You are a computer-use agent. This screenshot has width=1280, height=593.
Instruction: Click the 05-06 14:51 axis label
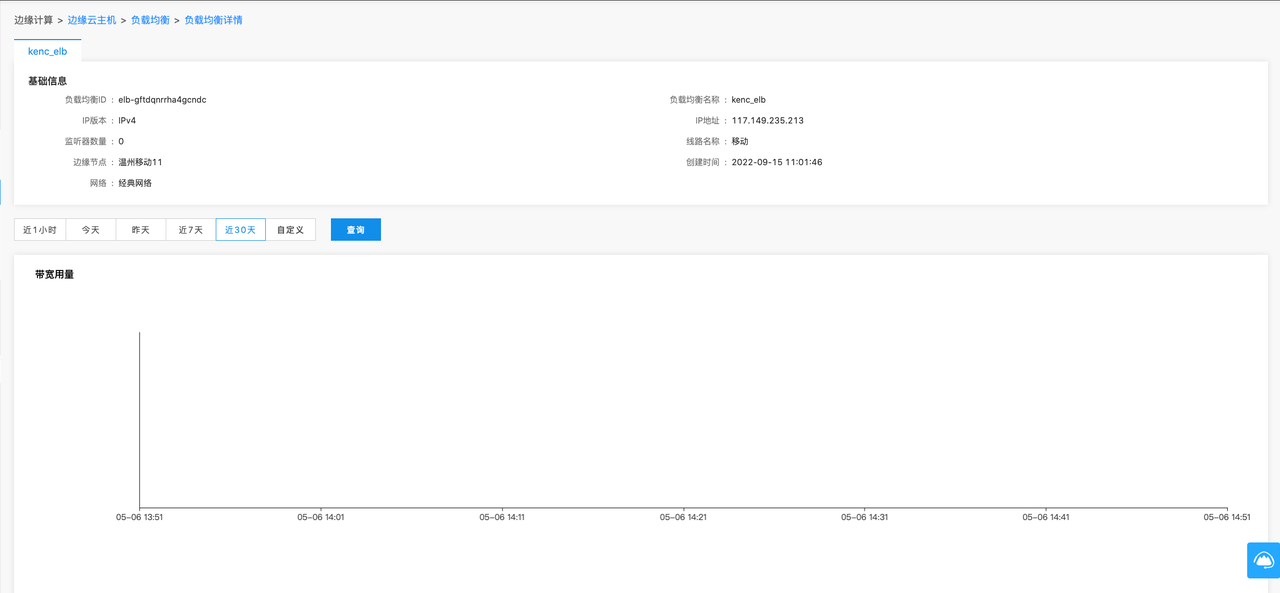[x=1227, y=518]
